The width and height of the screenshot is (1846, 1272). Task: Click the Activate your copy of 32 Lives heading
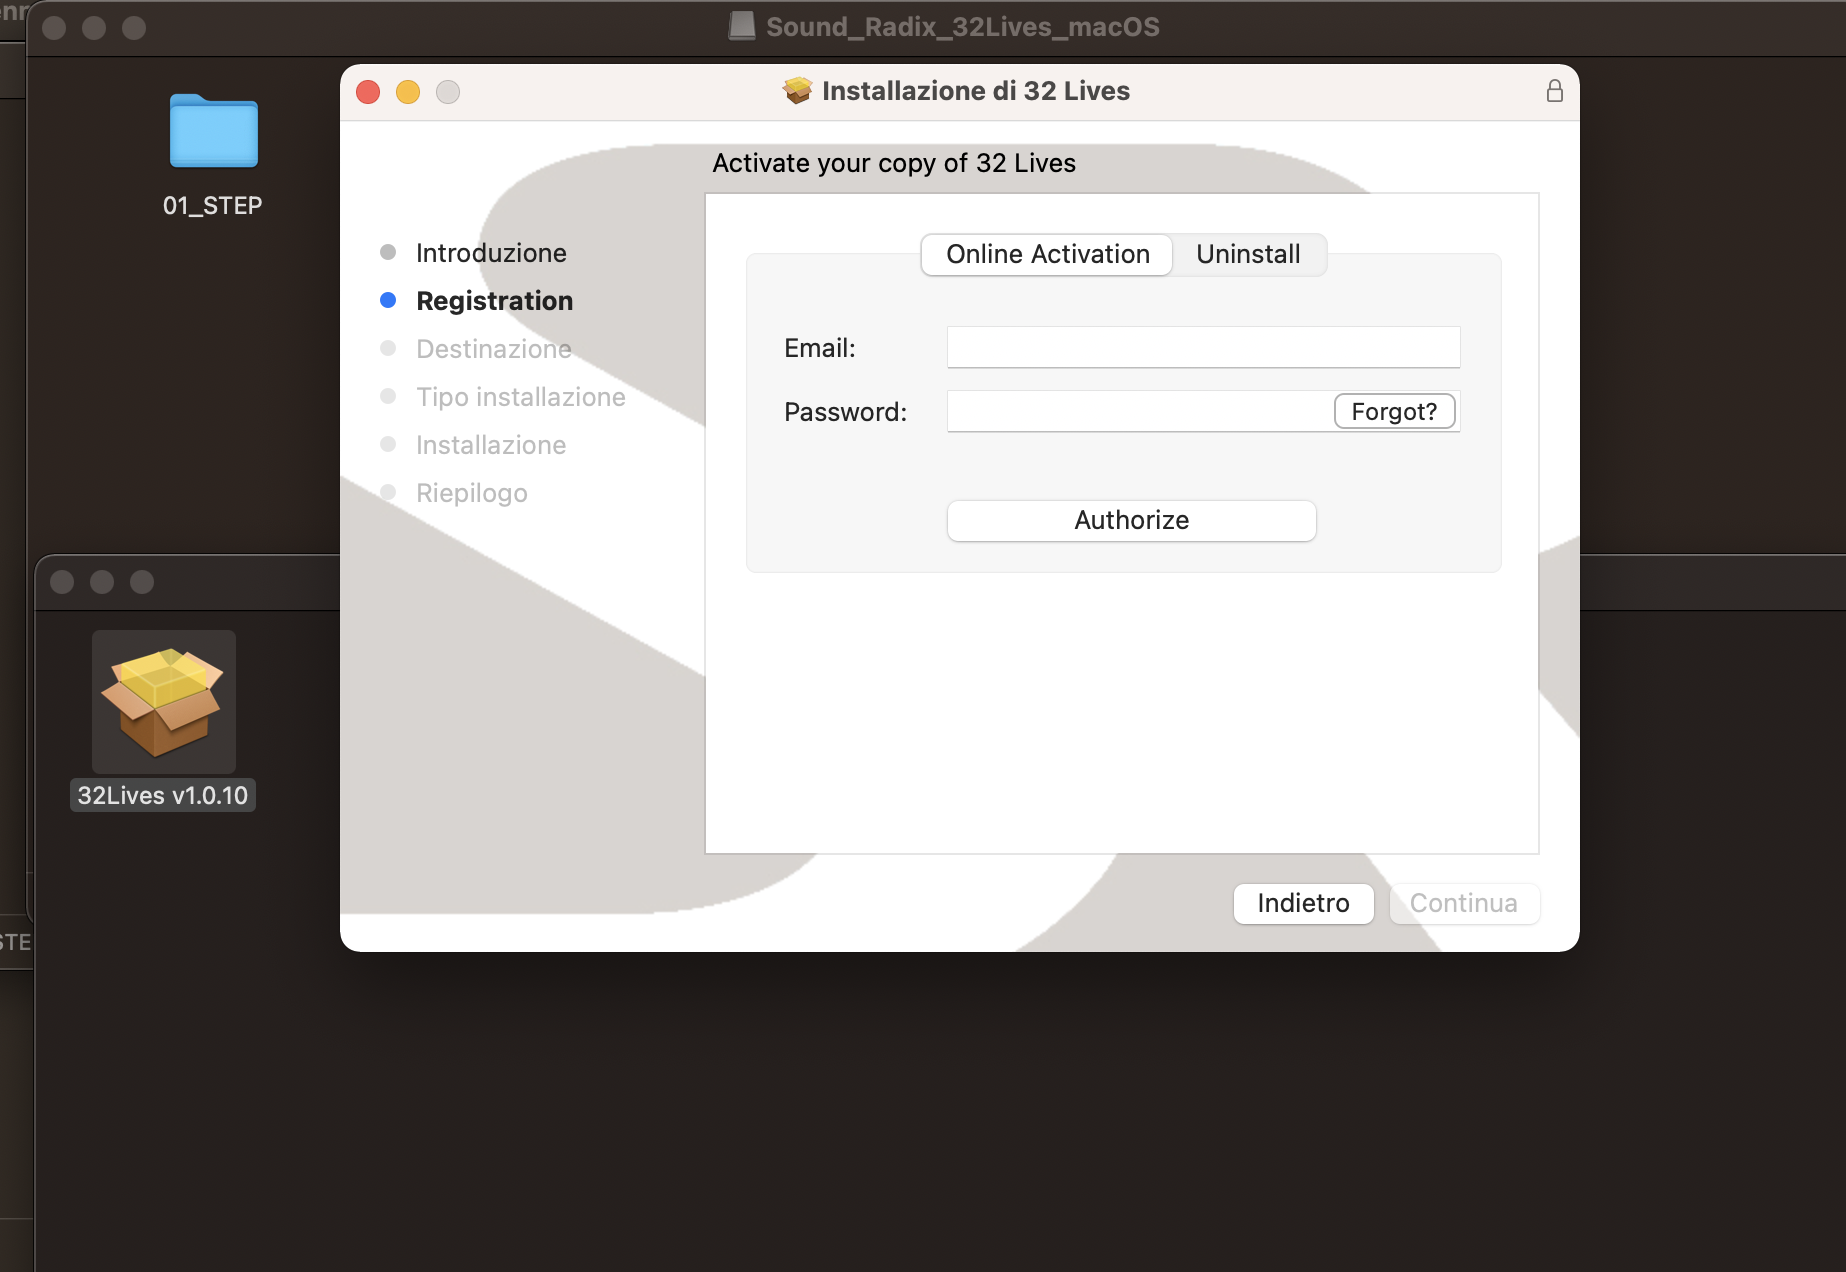(x=894, y=163)
